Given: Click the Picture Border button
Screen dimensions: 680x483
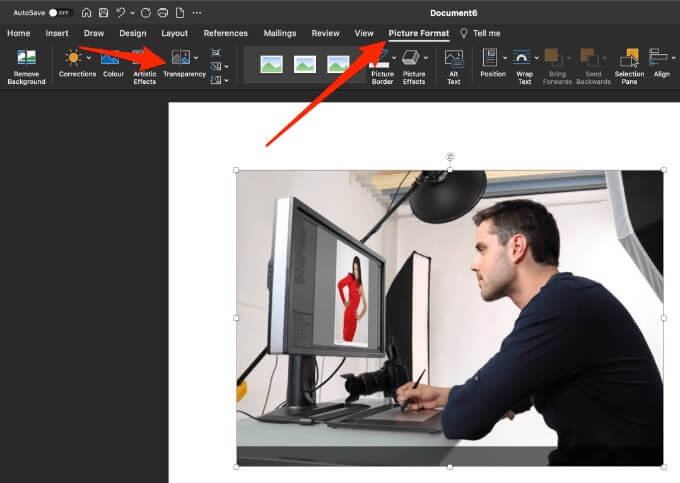Looking at the screenshot, I should click(x=382, y=67).
